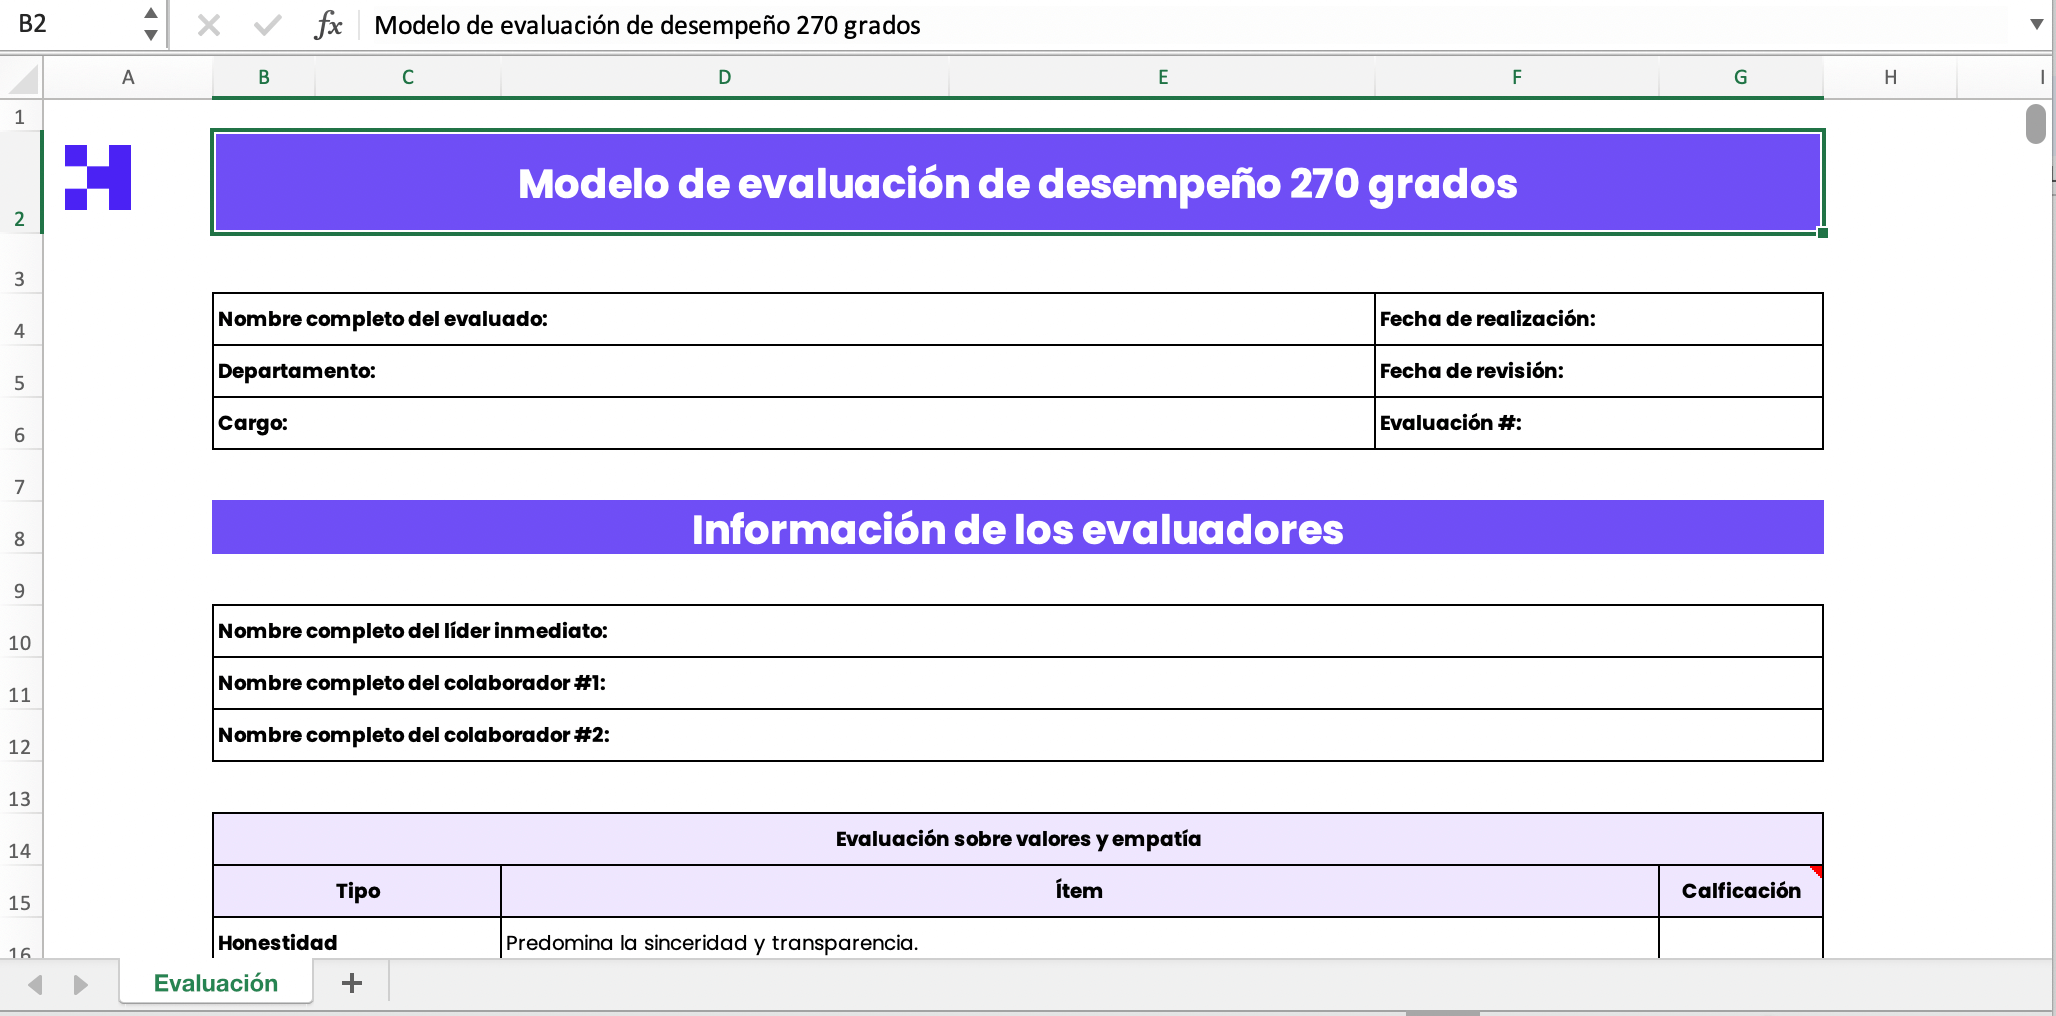This screenshot has height=1016, width=2056.
Task: Click the Name Box up stepper arrow
Action: [x=150, y=15]
